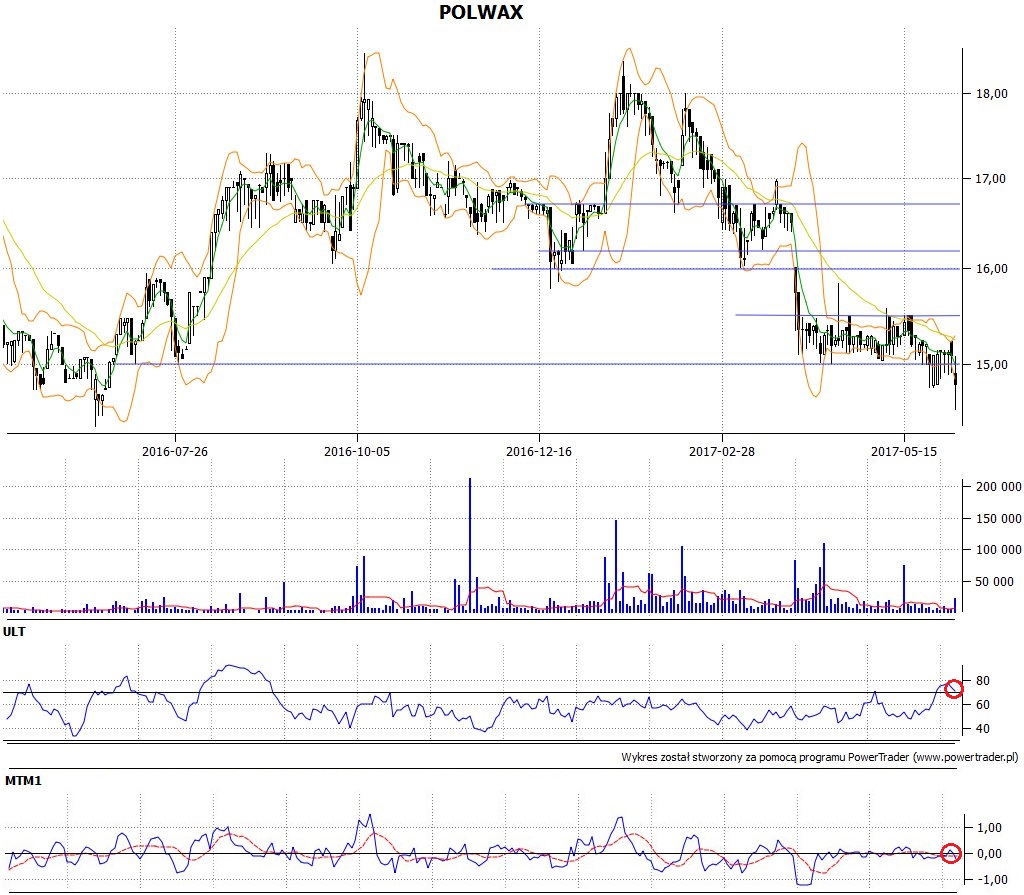Screen dimensions: 1024x895
Task: Click the 17,00 price axis label
Action: [991, 179]
